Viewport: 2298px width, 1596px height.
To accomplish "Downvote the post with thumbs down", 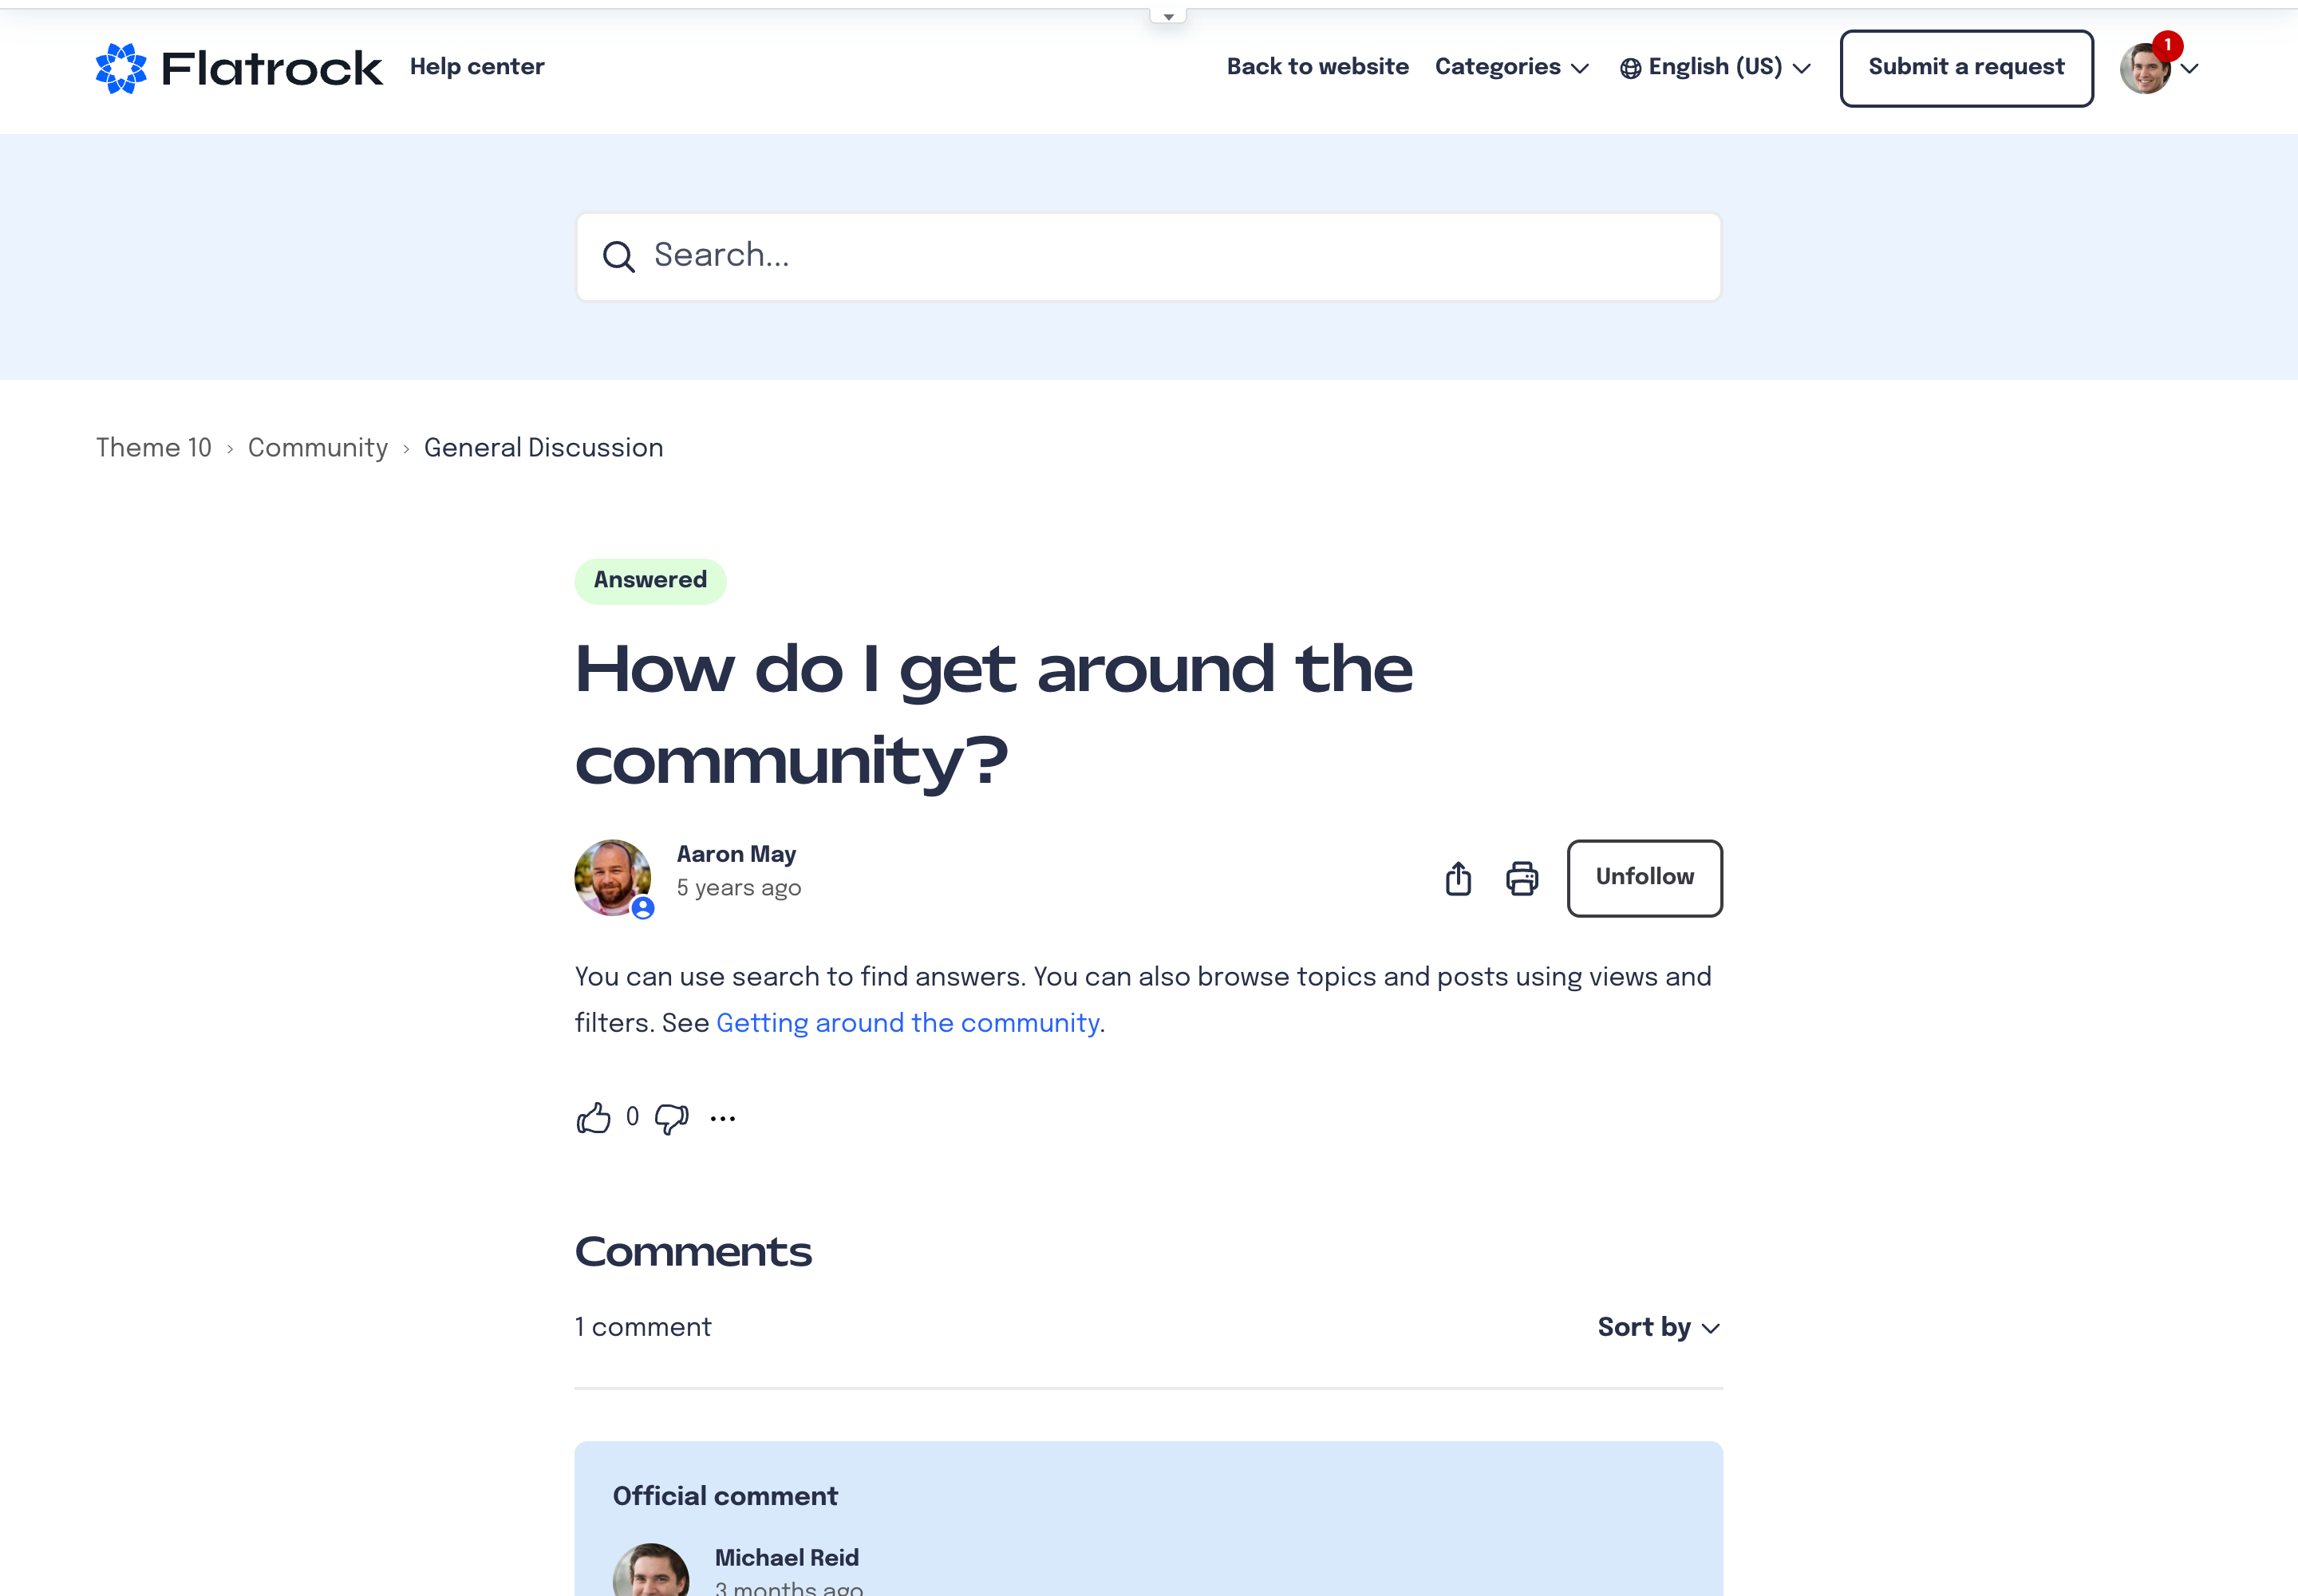I will point(671,1118).
